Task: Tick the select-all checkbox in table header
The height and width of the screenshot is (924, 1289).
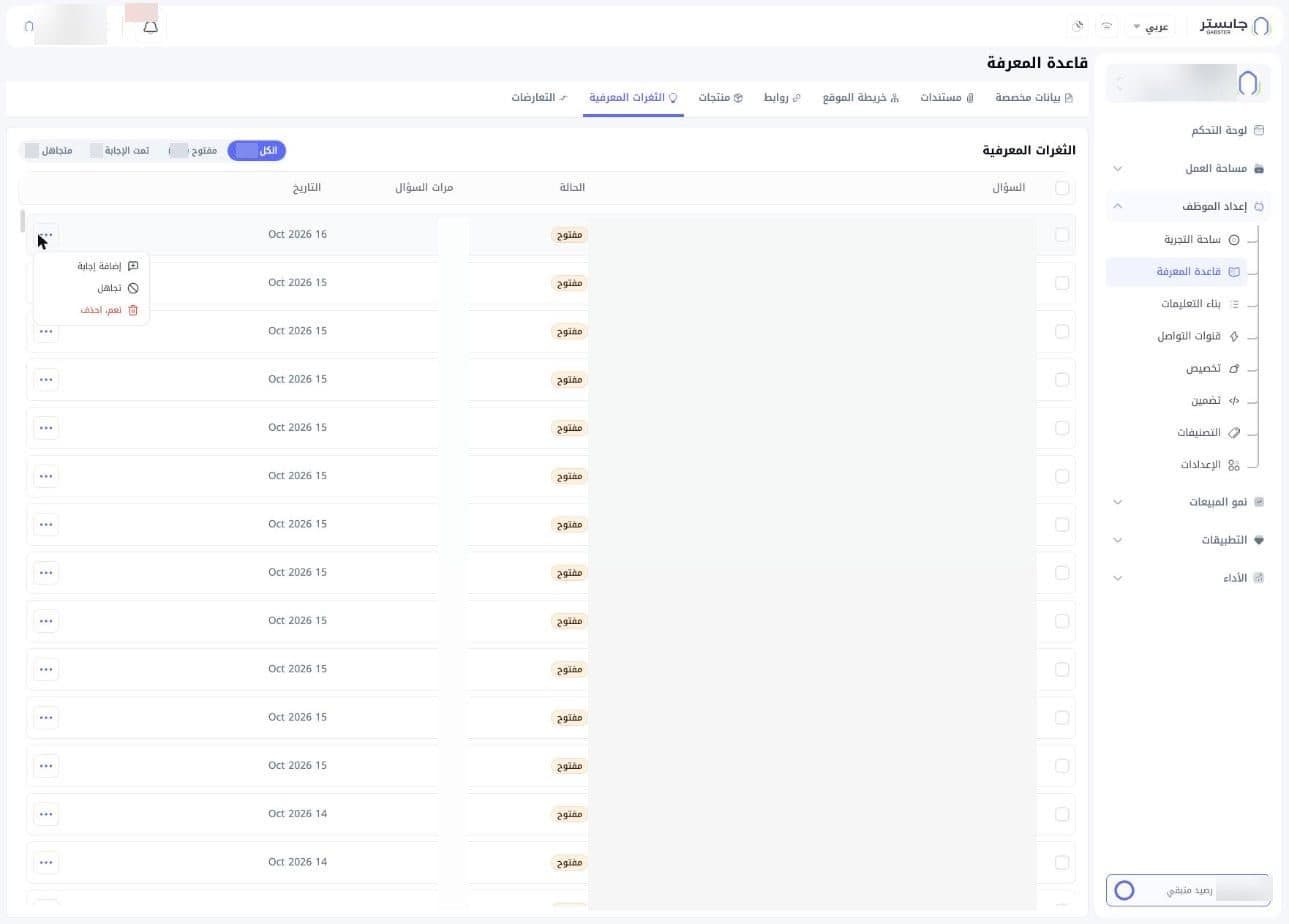Action: click(x=1062, y=188)
